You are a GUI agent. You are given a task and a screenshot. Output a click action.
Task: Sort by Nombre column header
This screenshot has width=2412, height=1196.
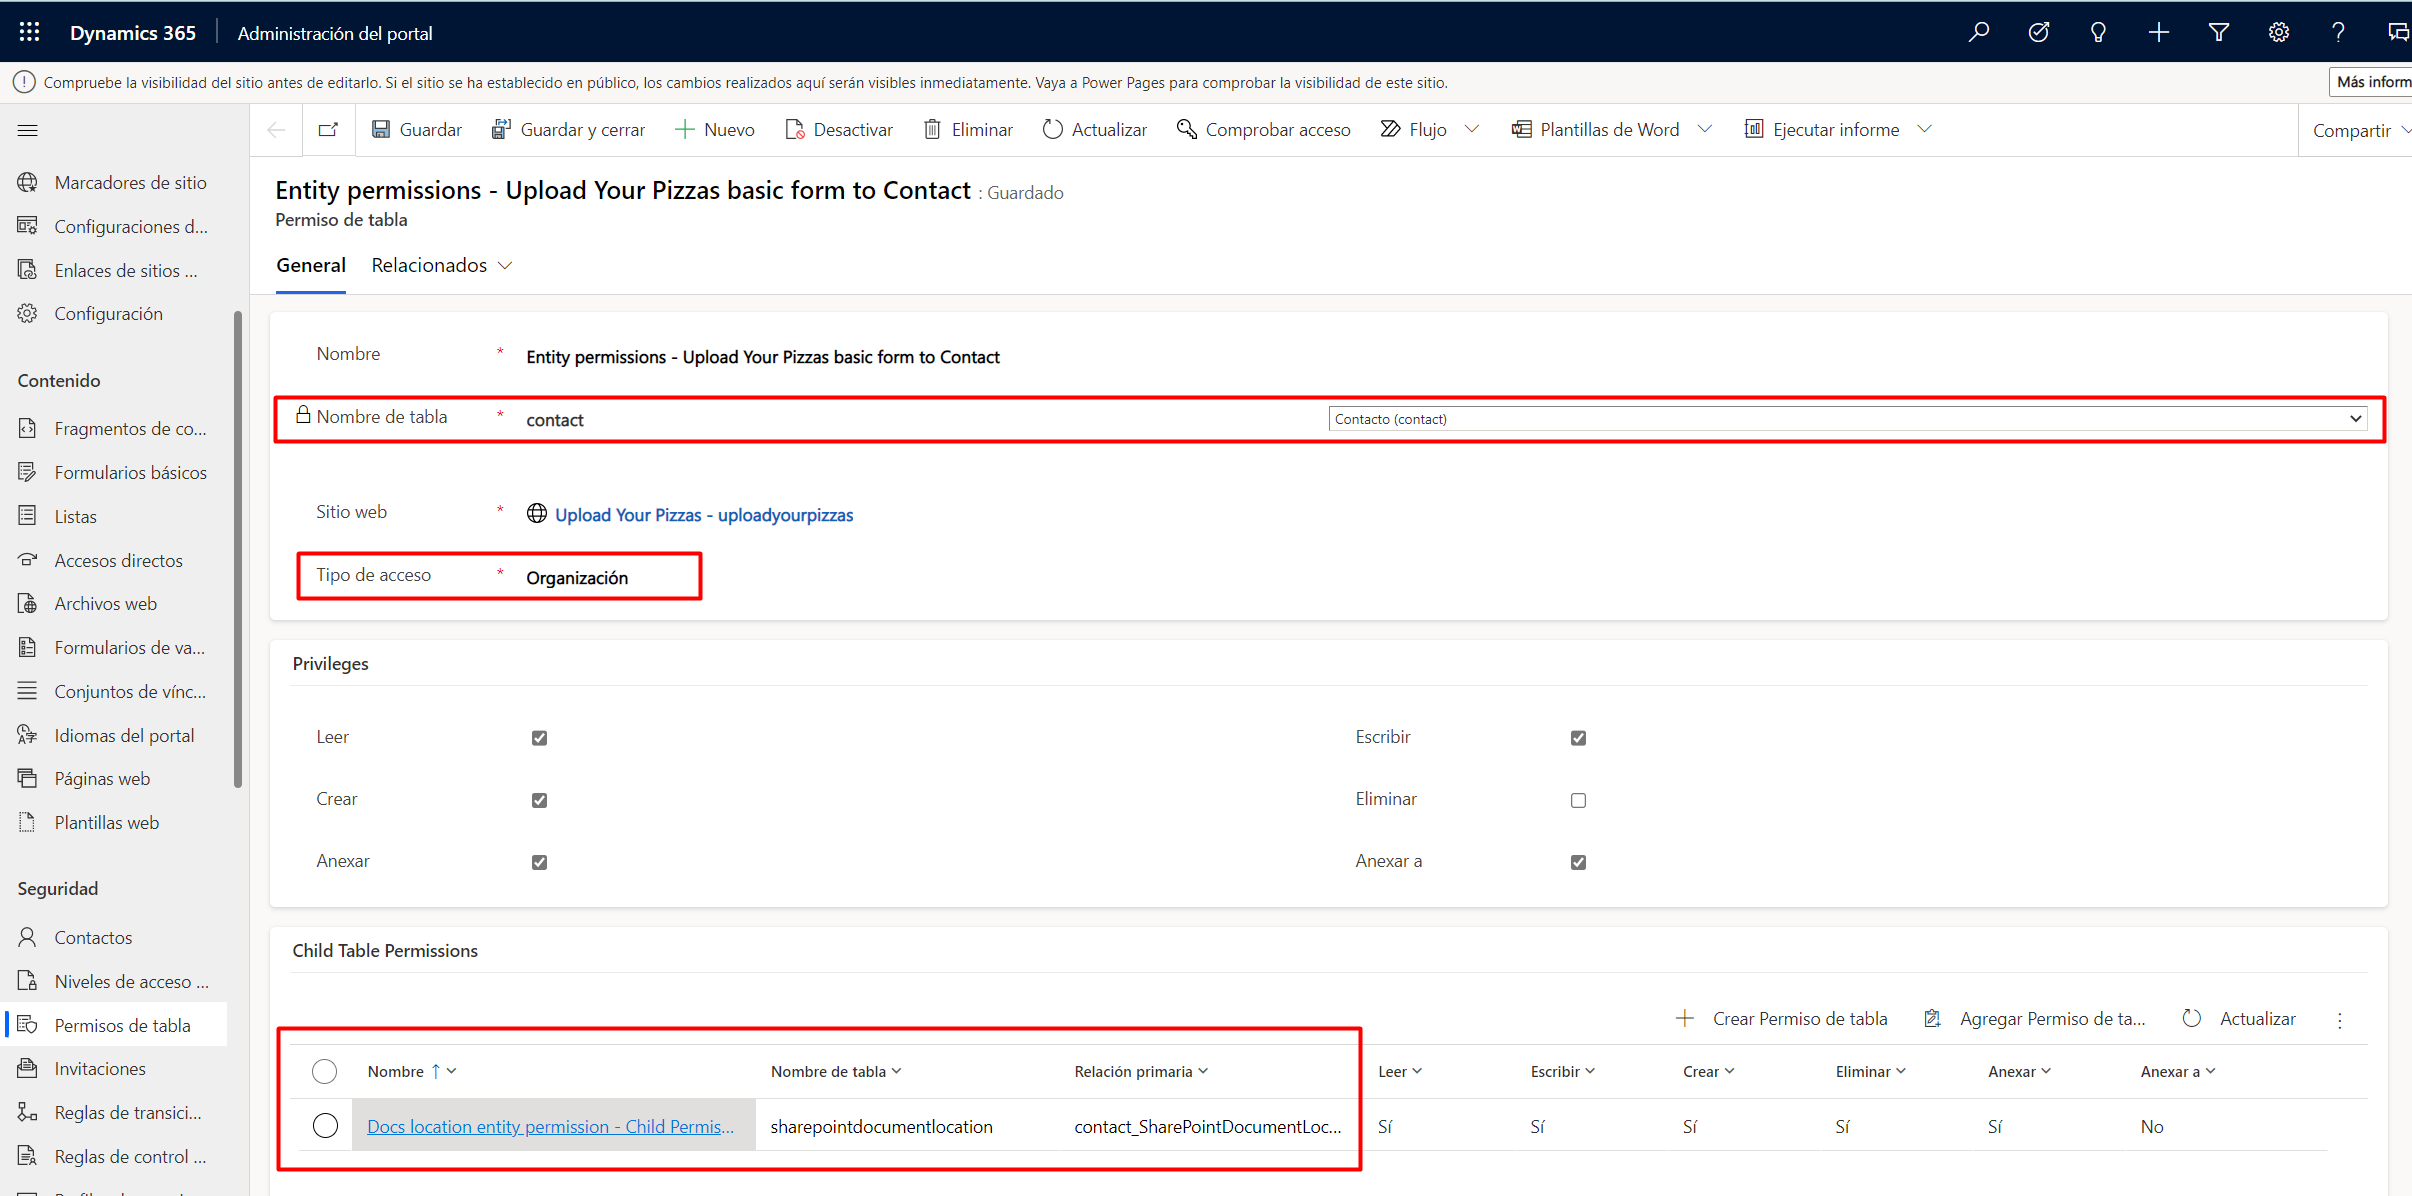tap(412, 1072)
